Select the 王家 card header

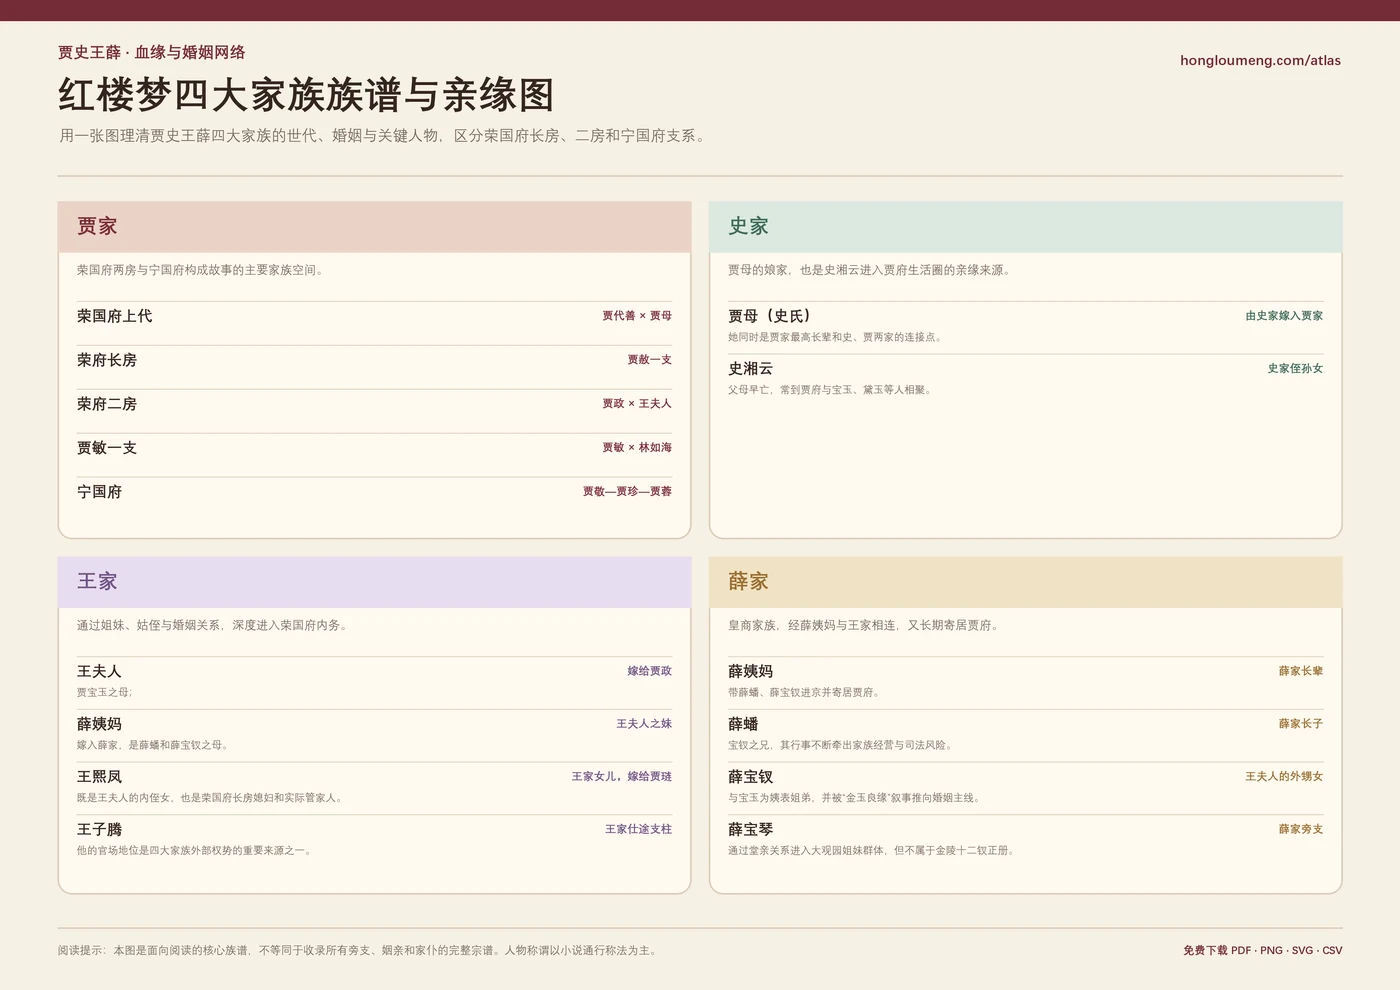coord(374,582)
